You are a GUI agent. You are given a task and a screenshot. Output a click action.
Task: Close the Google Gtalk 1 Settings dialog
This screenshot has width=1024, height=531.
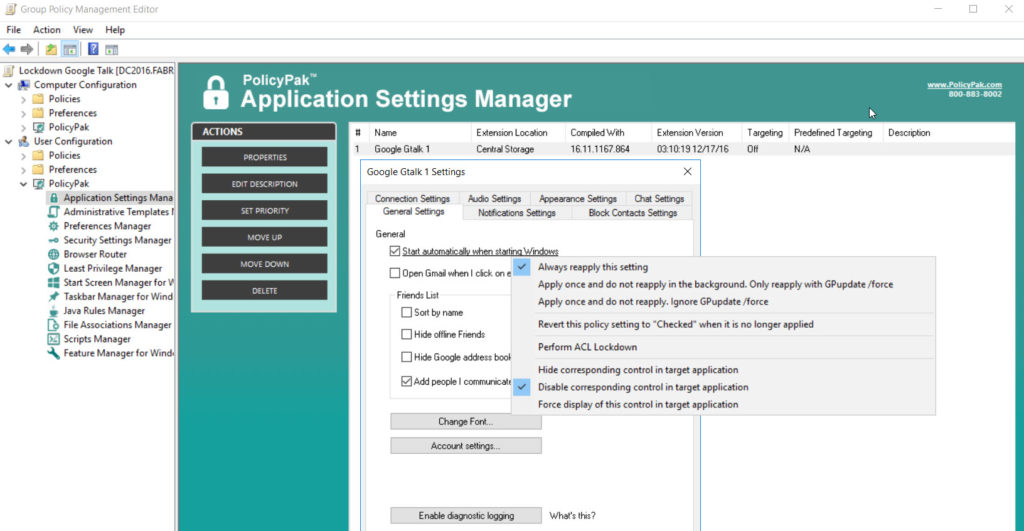coord(687,172)
